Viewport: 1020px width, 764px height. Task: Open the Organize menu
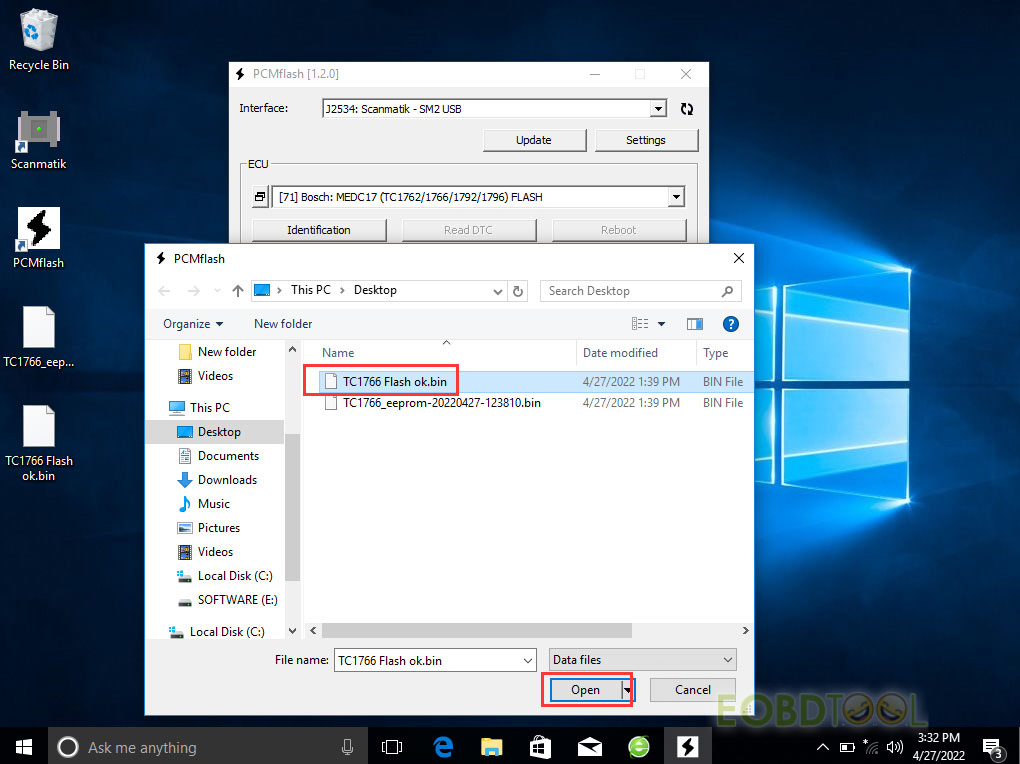point(193,324)
